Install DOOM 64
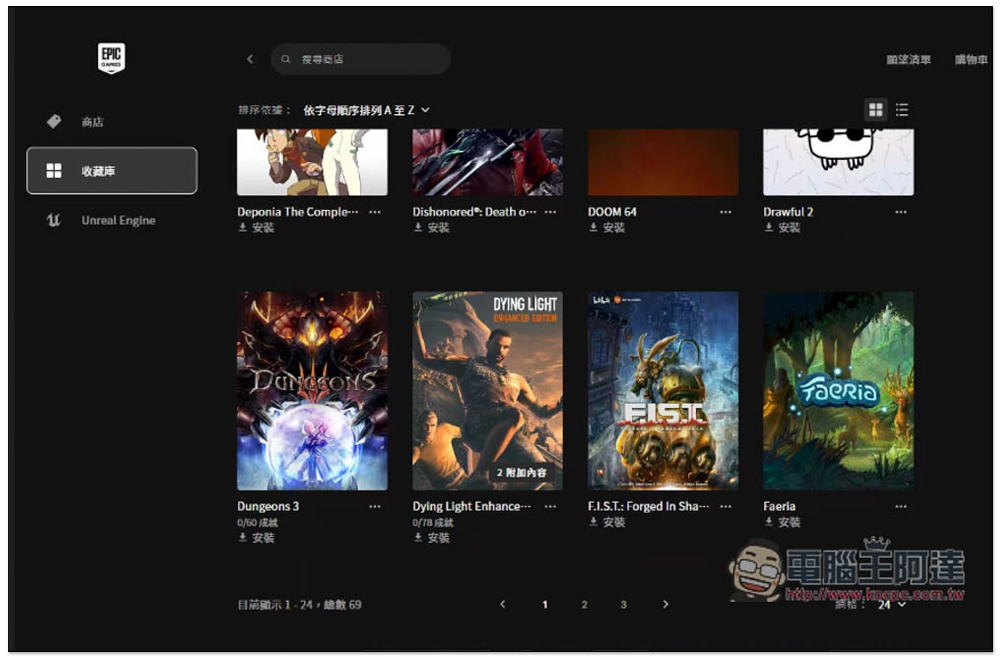This screenshot has height=659, width=1000. (607, 228)
